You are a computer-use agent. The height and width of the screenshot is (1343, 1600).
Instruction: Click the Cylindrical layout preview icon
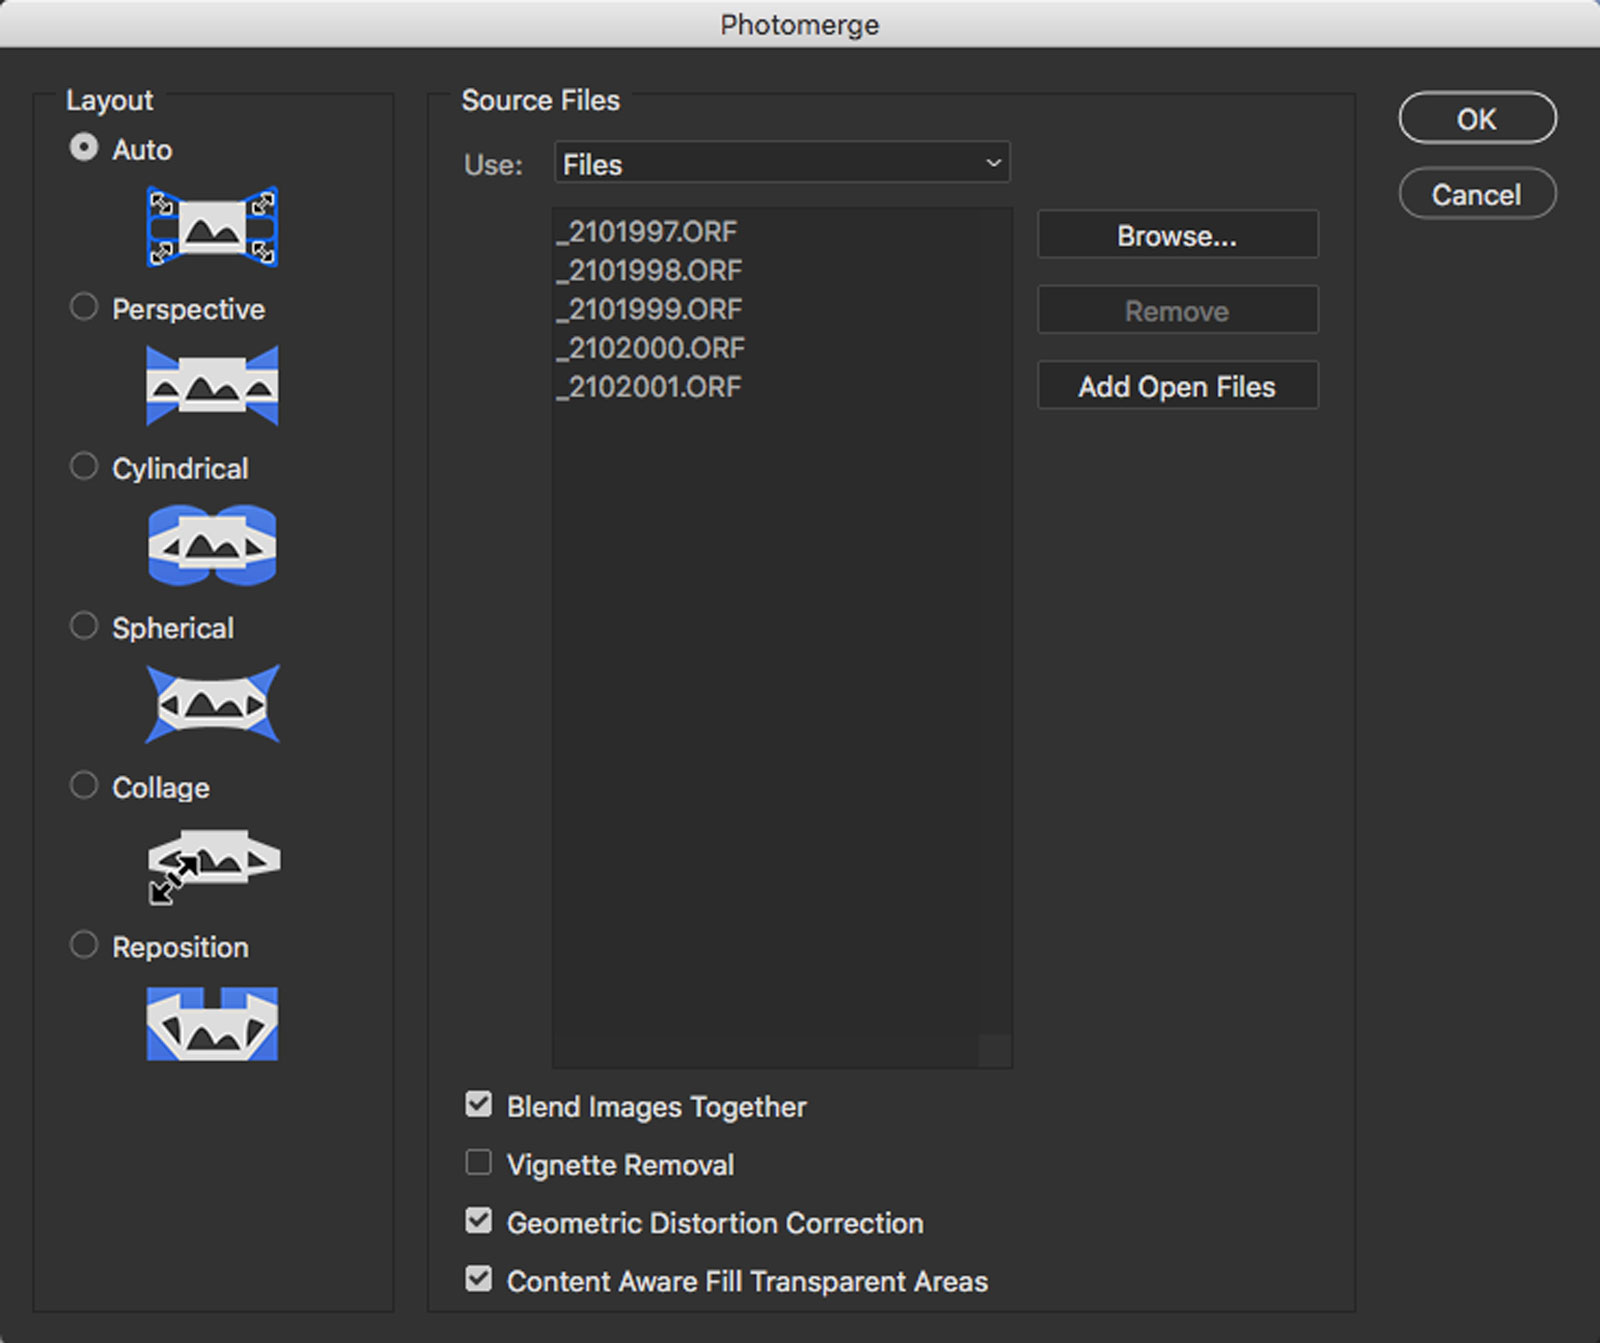[x=212, y=545]
